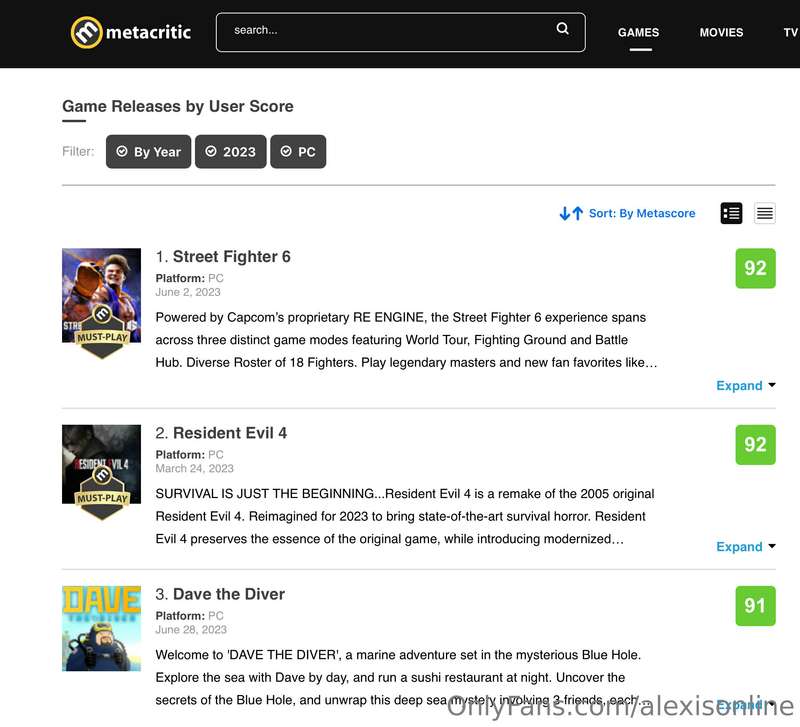Toggle the By Year filter

point(148,152)
